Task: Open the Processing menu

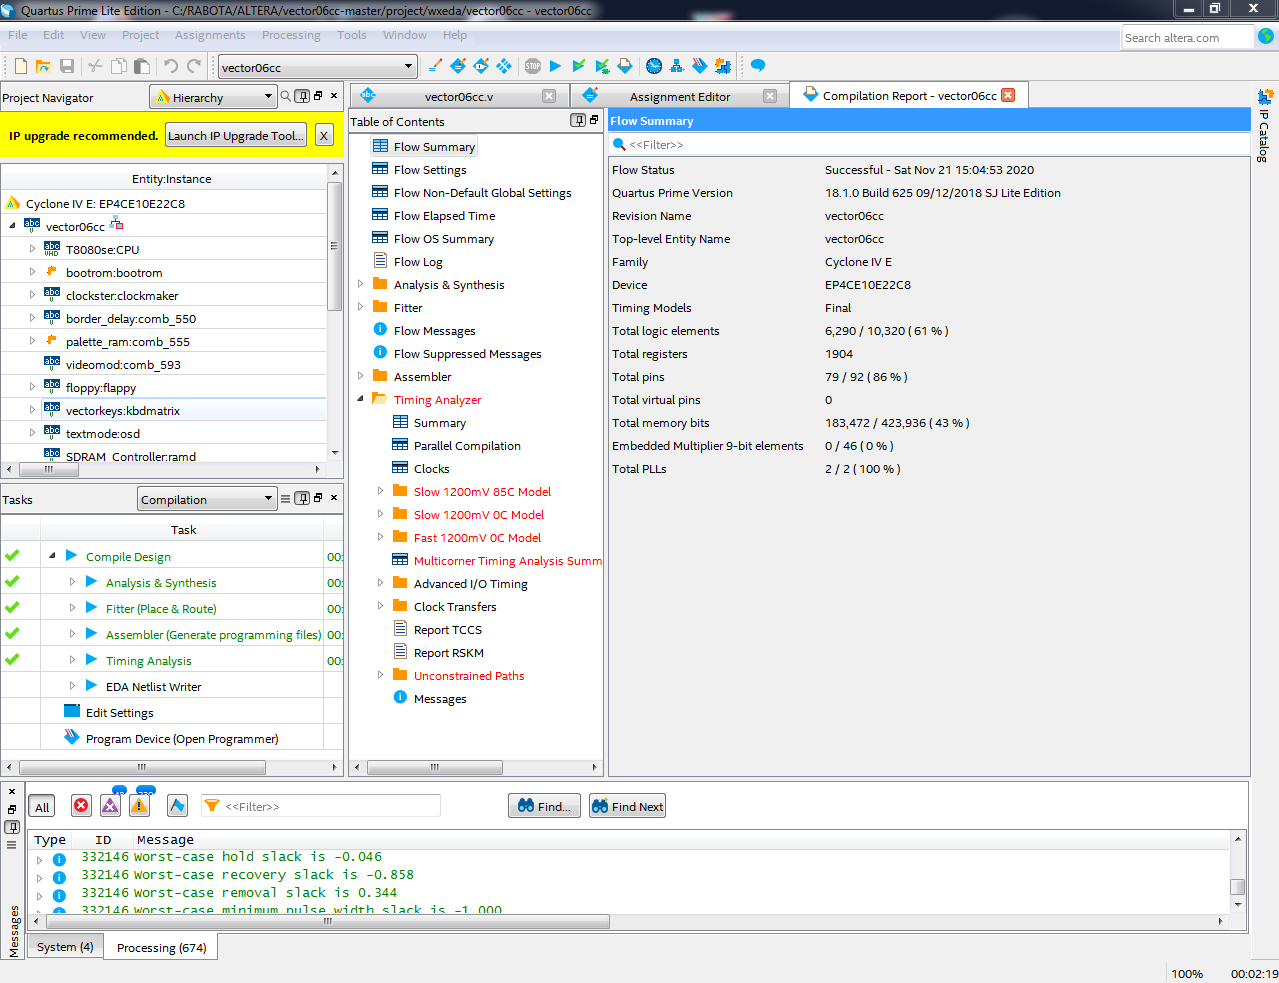Action: [291, 35]
